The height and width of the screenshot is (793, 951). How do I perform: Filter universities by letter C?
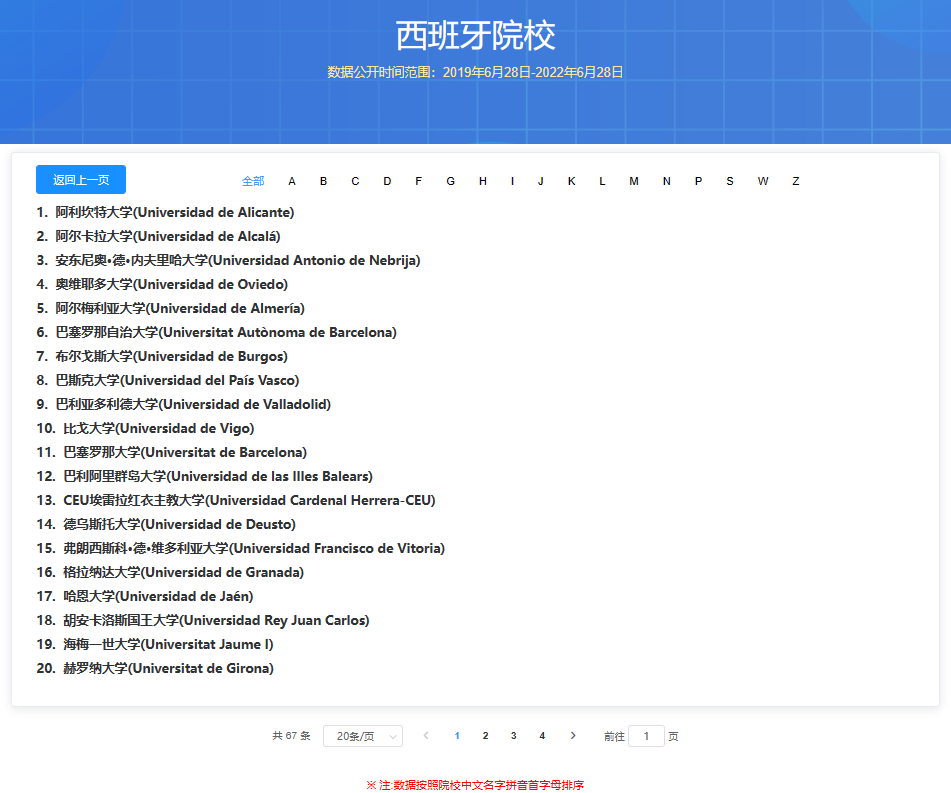(x=355, y=181)
